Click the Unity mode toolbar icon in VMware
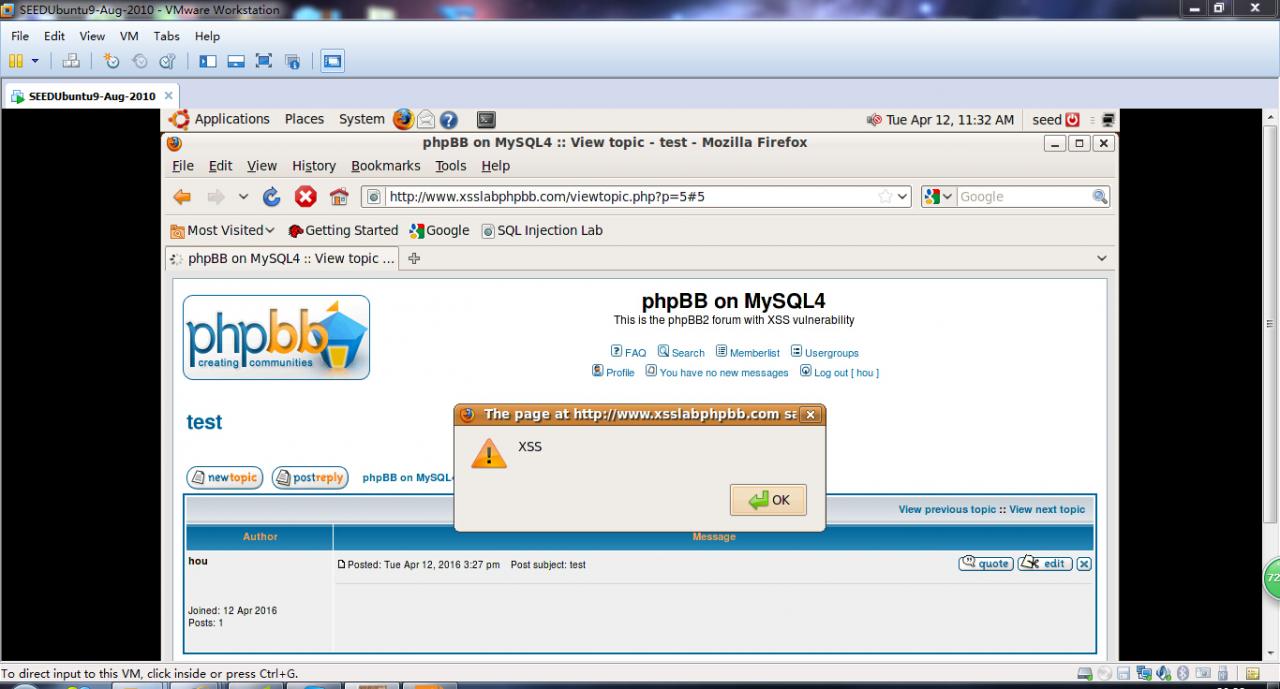The width and height of the screenshot is (1280, 689). tap(292, 61)
